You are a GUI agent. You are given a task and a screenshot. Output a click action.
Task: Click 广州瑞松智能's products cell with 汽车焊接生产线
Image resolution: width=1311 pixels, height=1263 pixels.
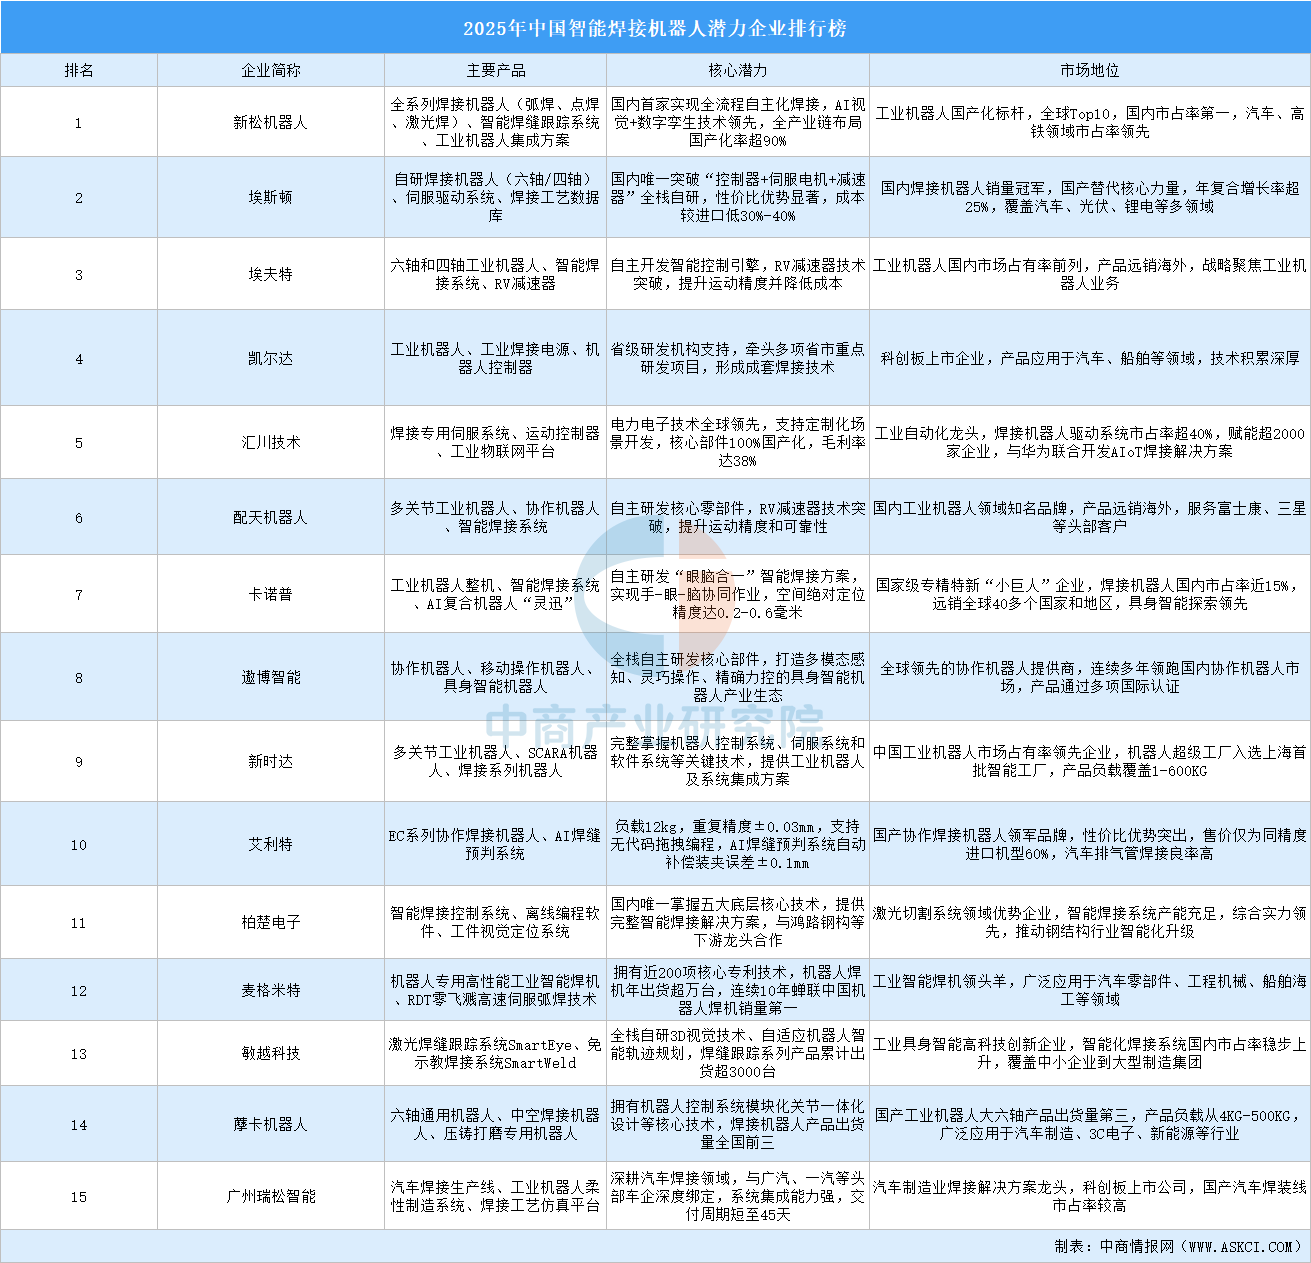[495, 1196]
